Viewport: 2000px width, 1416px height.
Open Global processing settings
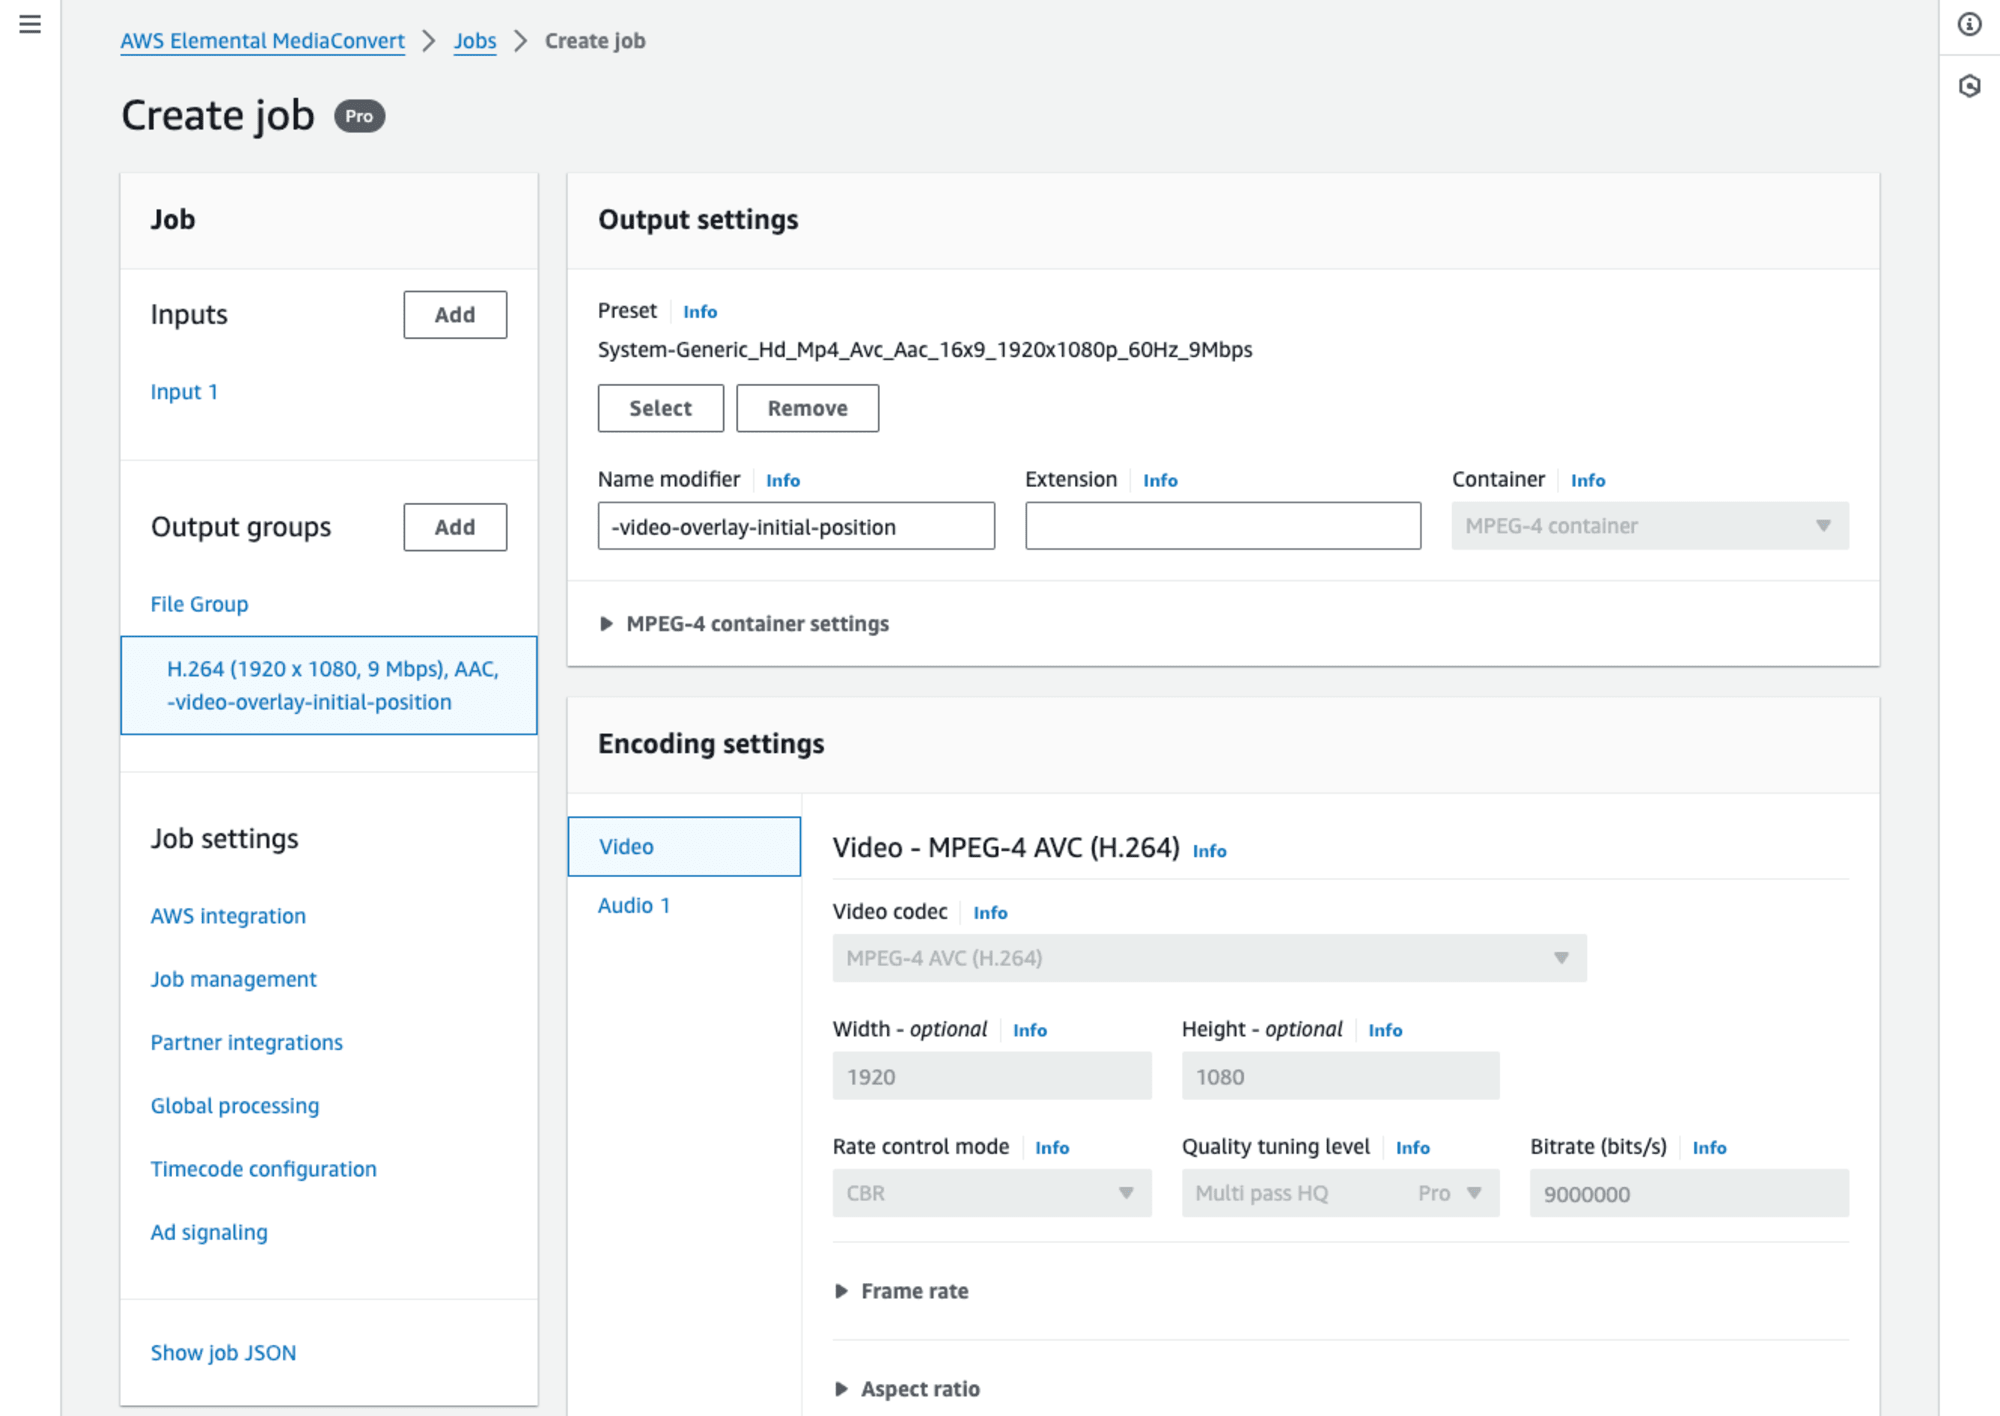pos(235,1105)
